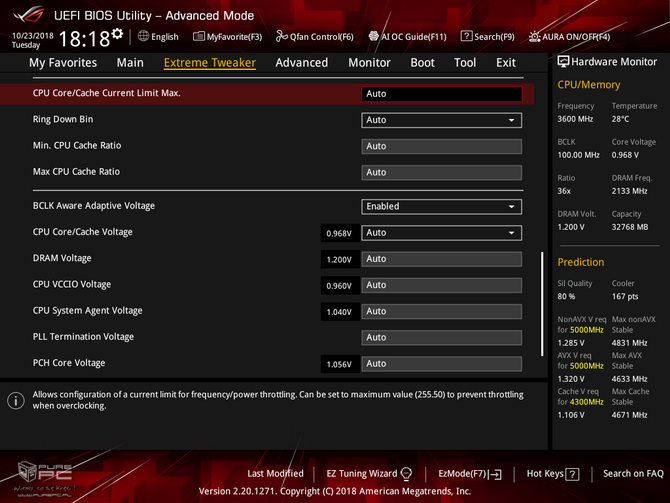This screenshot has width=670, height=503.
Task: Click the CPU VCCIO Voltage field
Action: (x=441, y=285)
